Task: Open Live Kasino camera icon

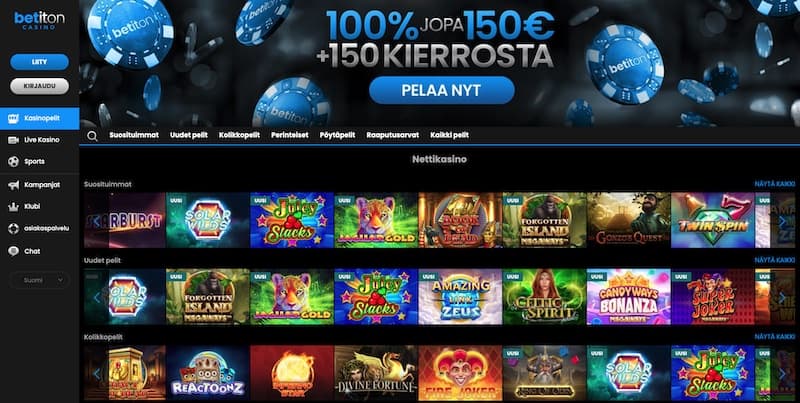Action: point(14,140)
